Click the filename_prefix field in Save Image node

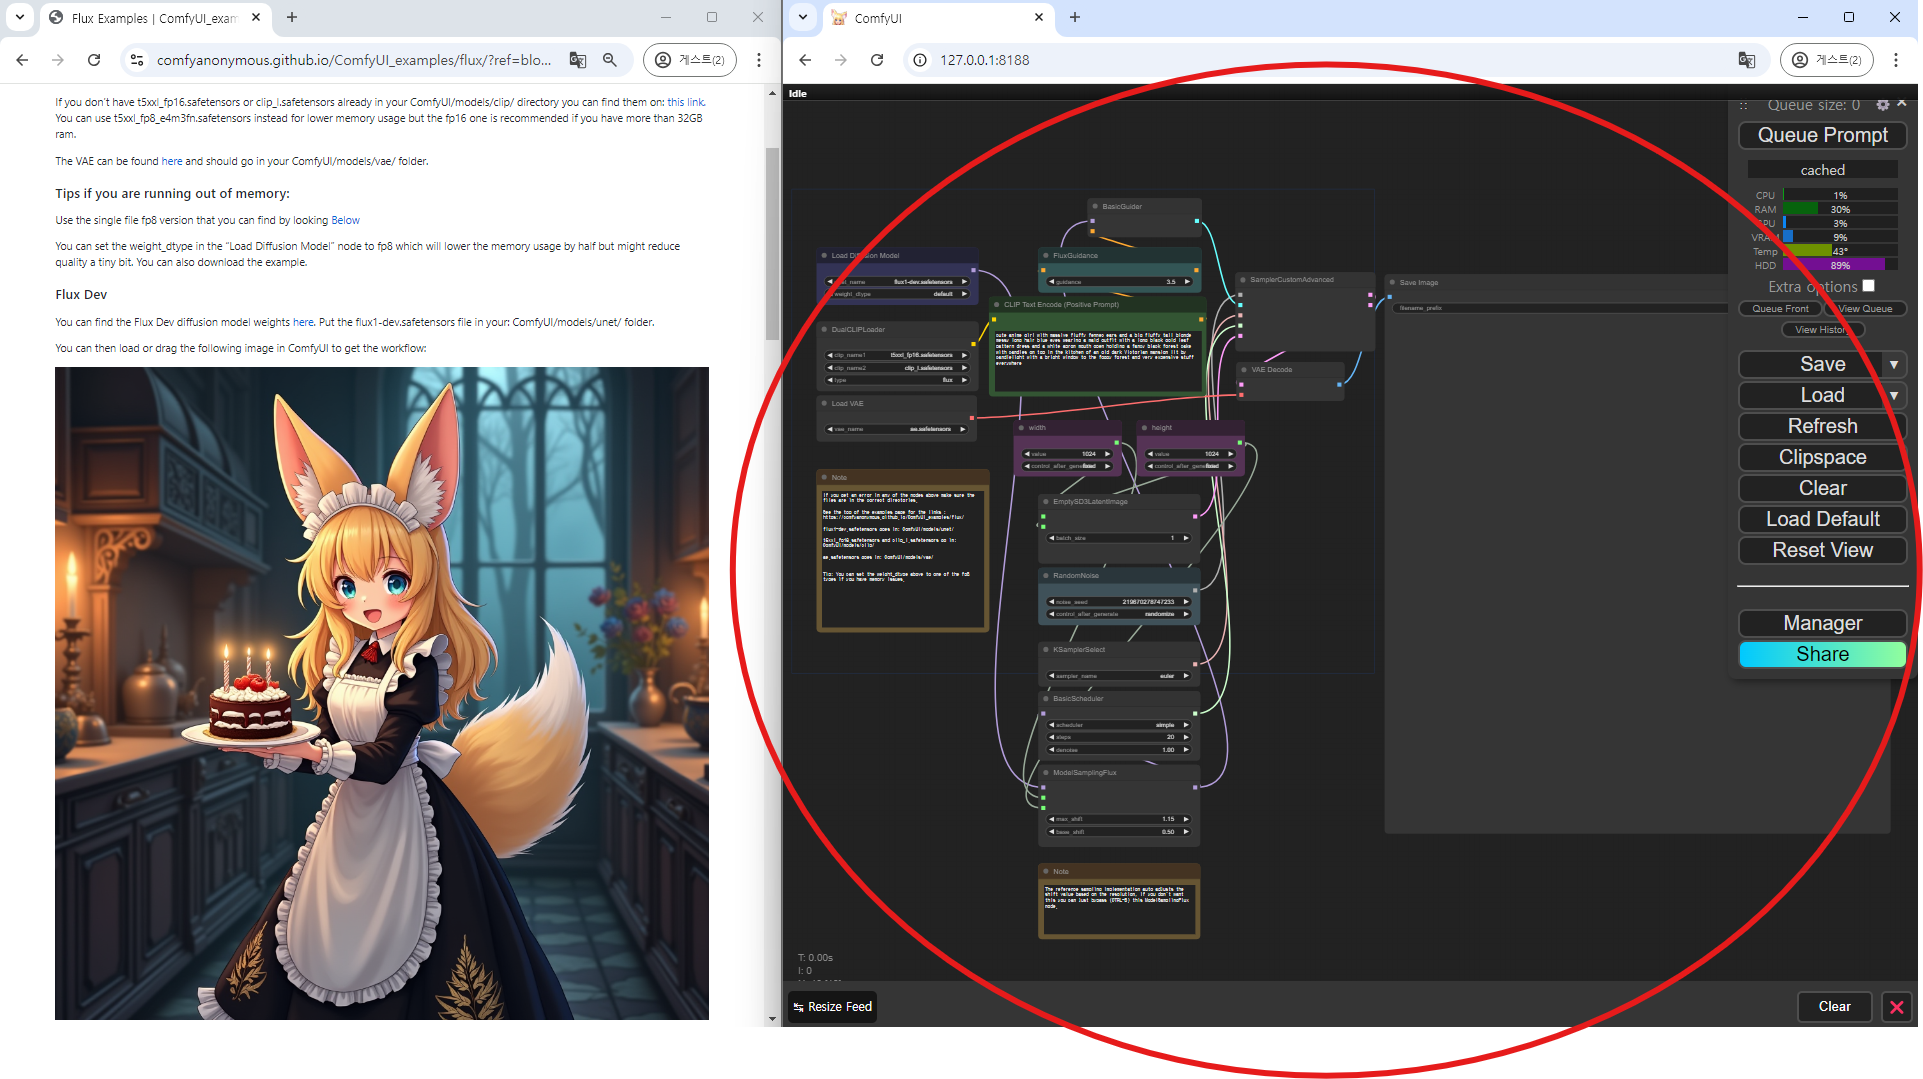pyautogui.click(x=1560, y=308)
